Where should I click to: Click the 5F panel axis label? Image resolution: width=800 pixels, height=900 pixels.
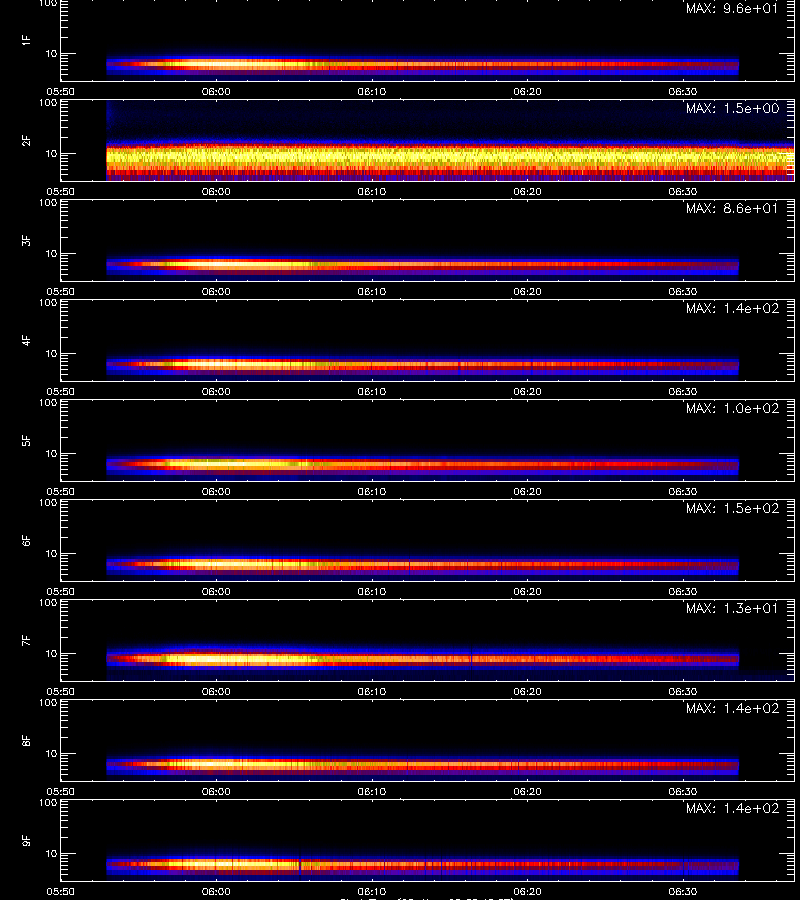tap(26, 440)
